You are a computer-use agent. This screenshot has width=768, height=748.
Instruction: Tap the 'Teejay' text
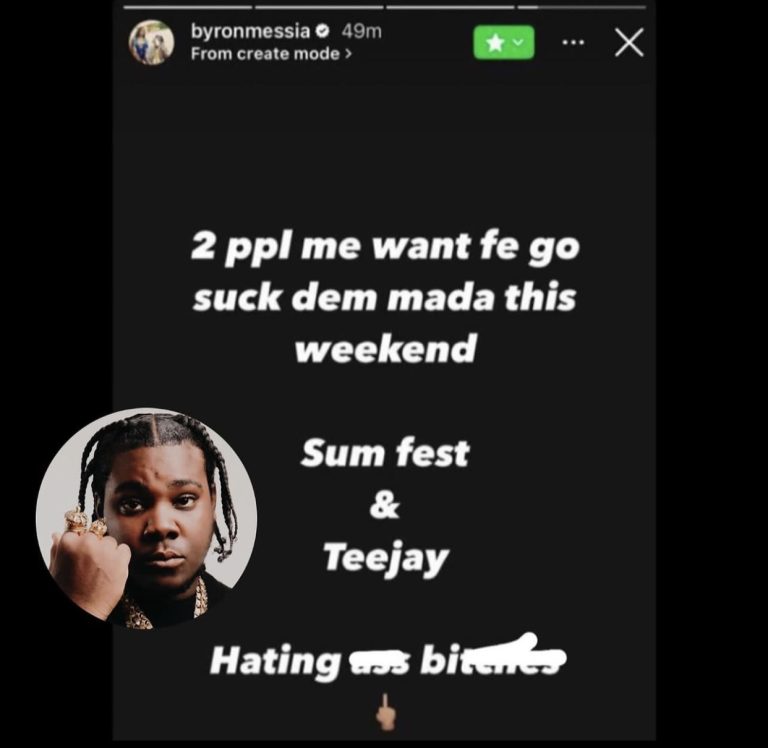click(x=386, y=558)
